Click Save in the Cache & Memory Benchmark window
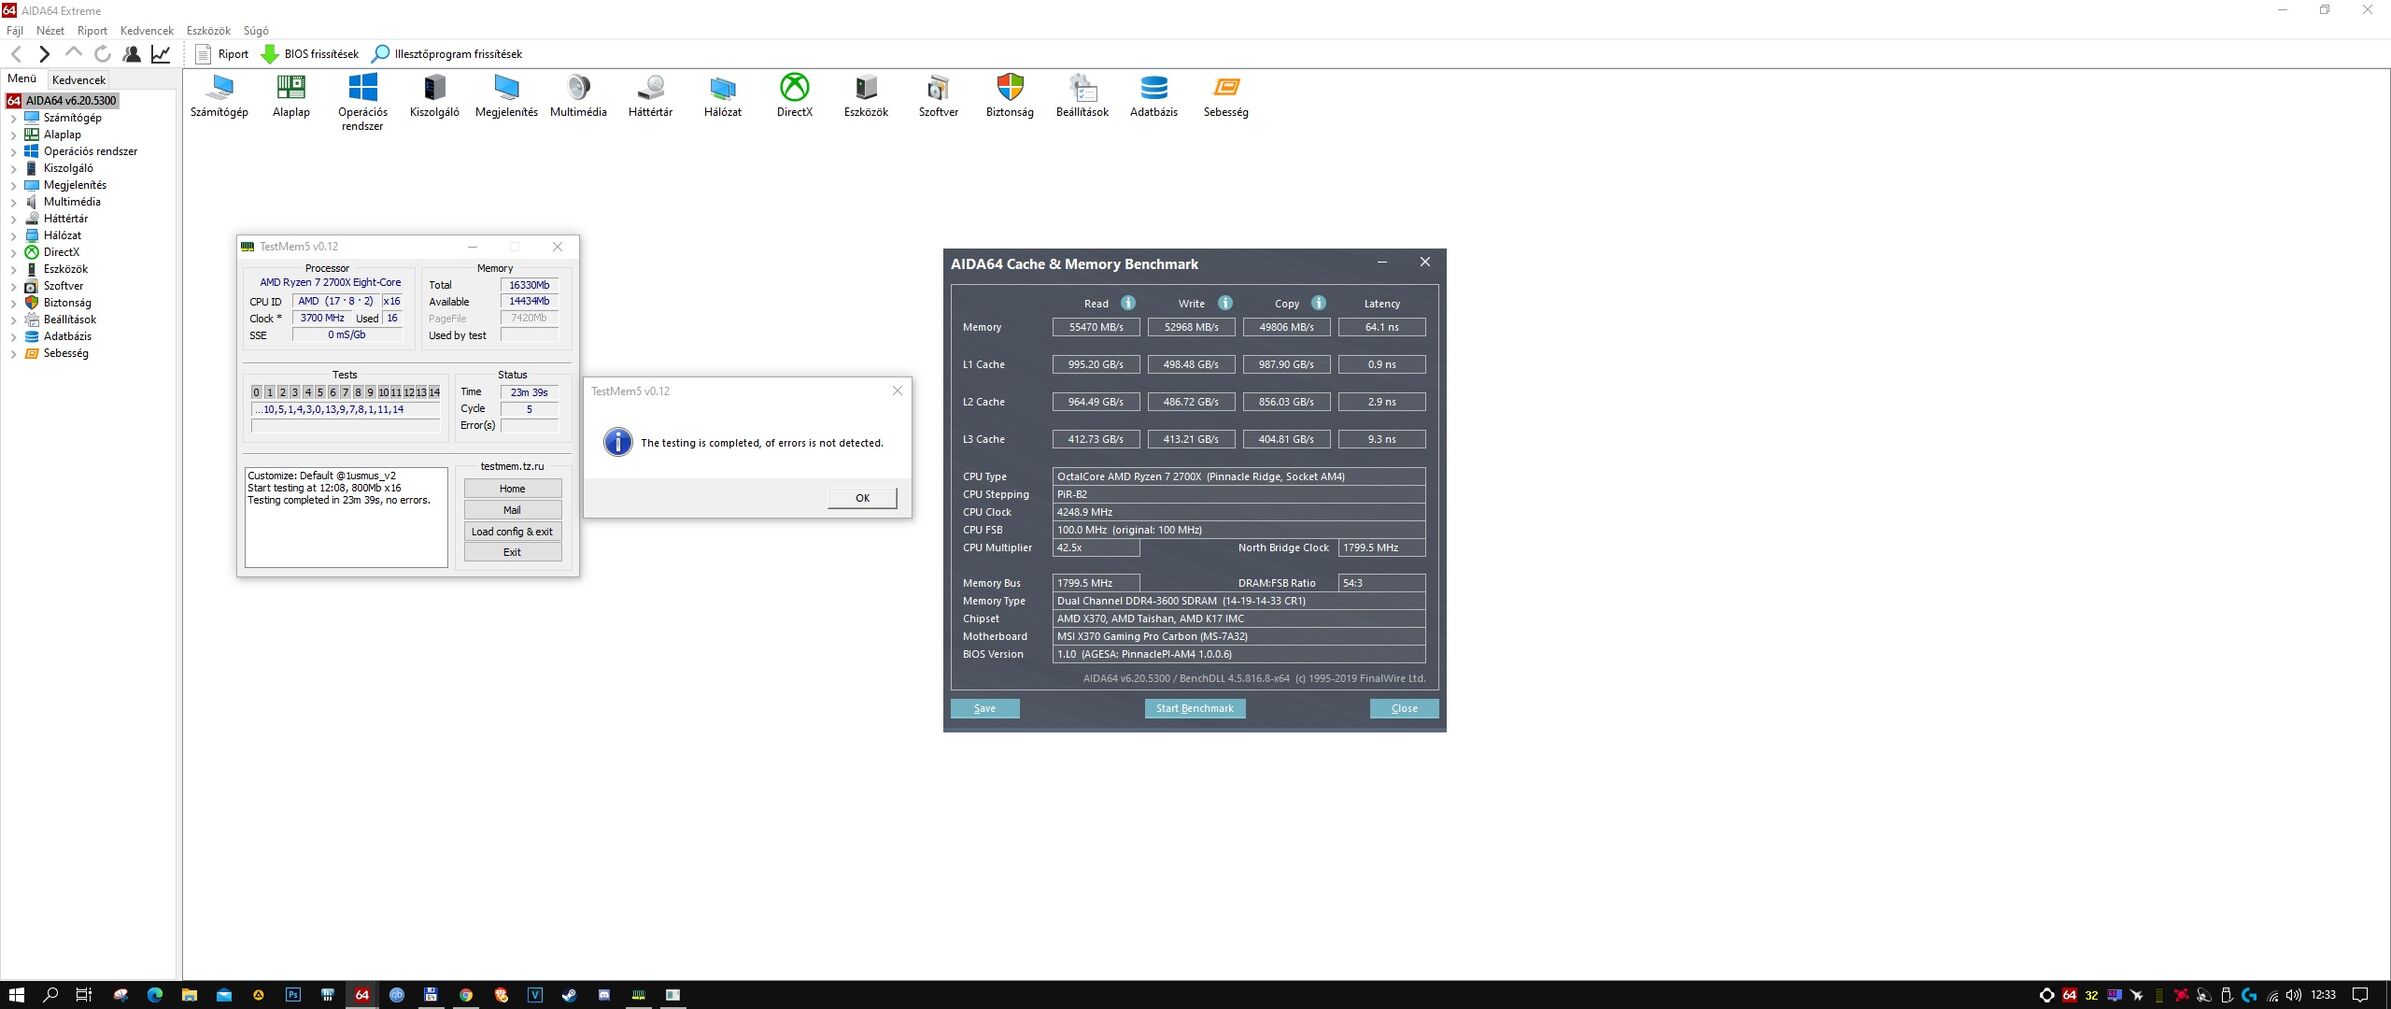 click(x=985, y=708)
